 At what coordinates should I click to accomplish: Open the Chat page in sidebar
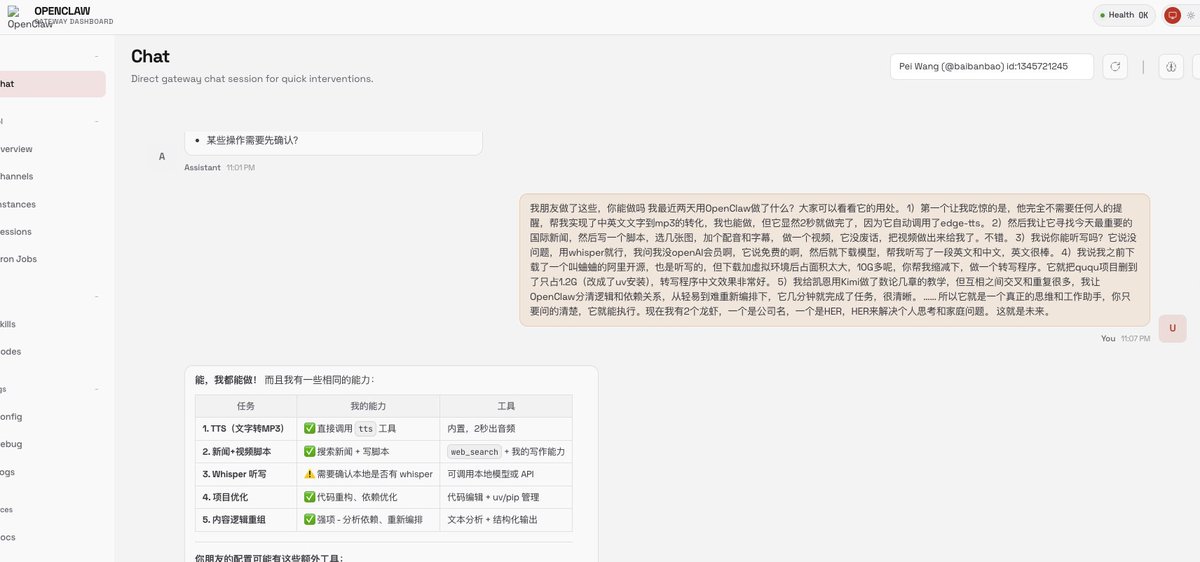tap(50, 84)
